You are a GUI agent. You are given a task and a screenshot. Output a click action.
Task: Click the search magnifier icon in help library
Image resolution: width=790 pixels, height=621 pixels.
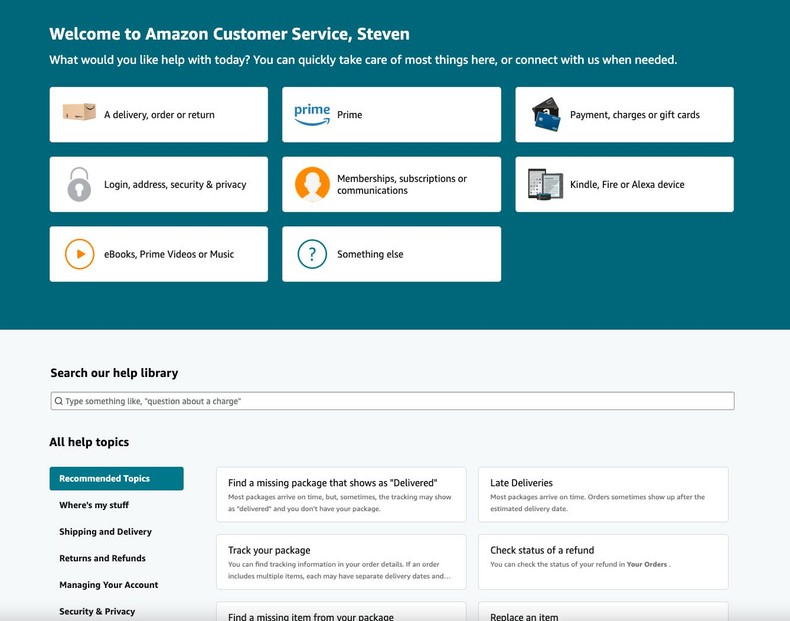pos(59,401)
